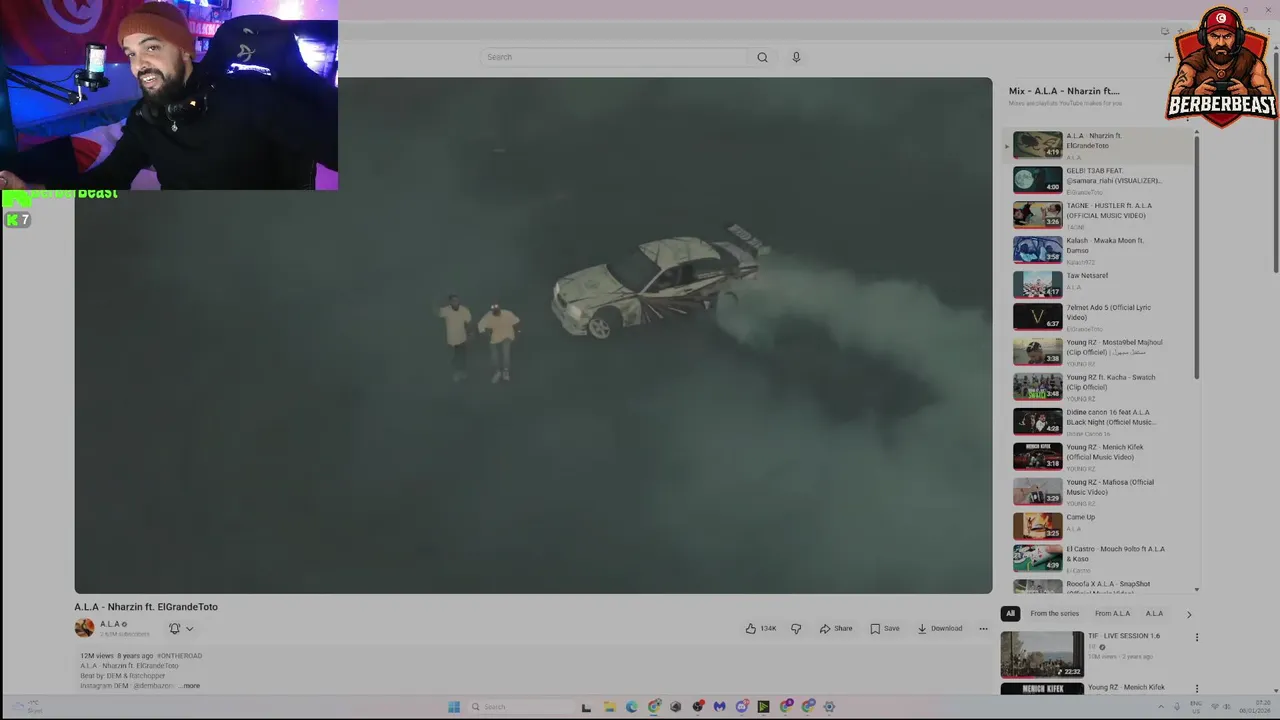Screen dimensions: 1280x720
Task: Expand the notification preferences chevron
Action: 189,628
